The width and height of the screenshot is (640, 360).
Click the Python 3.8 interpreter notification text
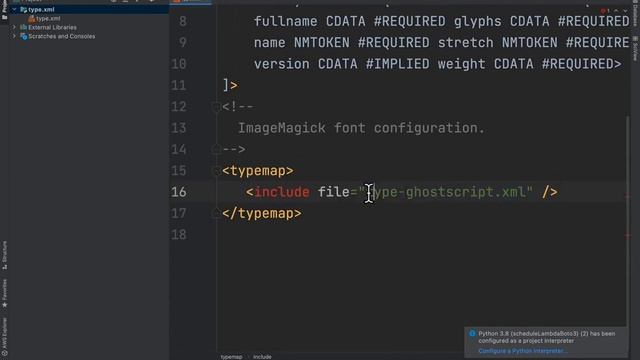[547, 337]
